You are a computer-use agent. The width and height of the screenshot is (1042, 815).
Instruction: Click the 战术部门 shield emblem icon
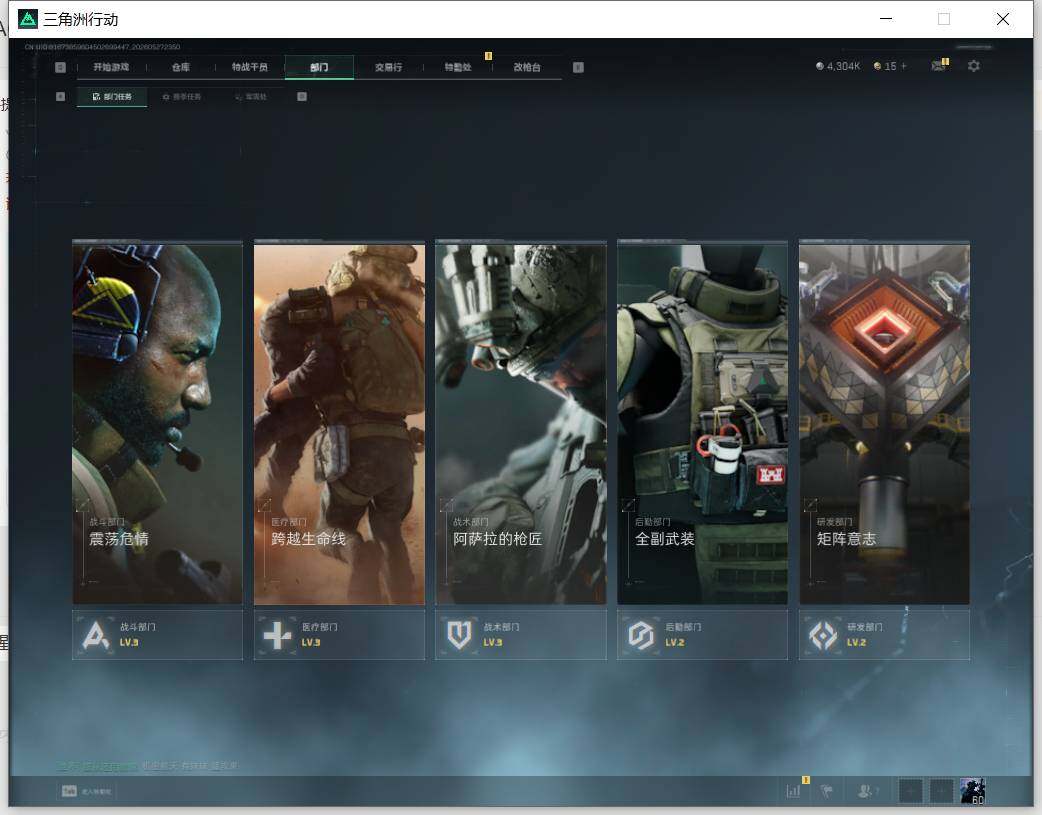point(459,635)
